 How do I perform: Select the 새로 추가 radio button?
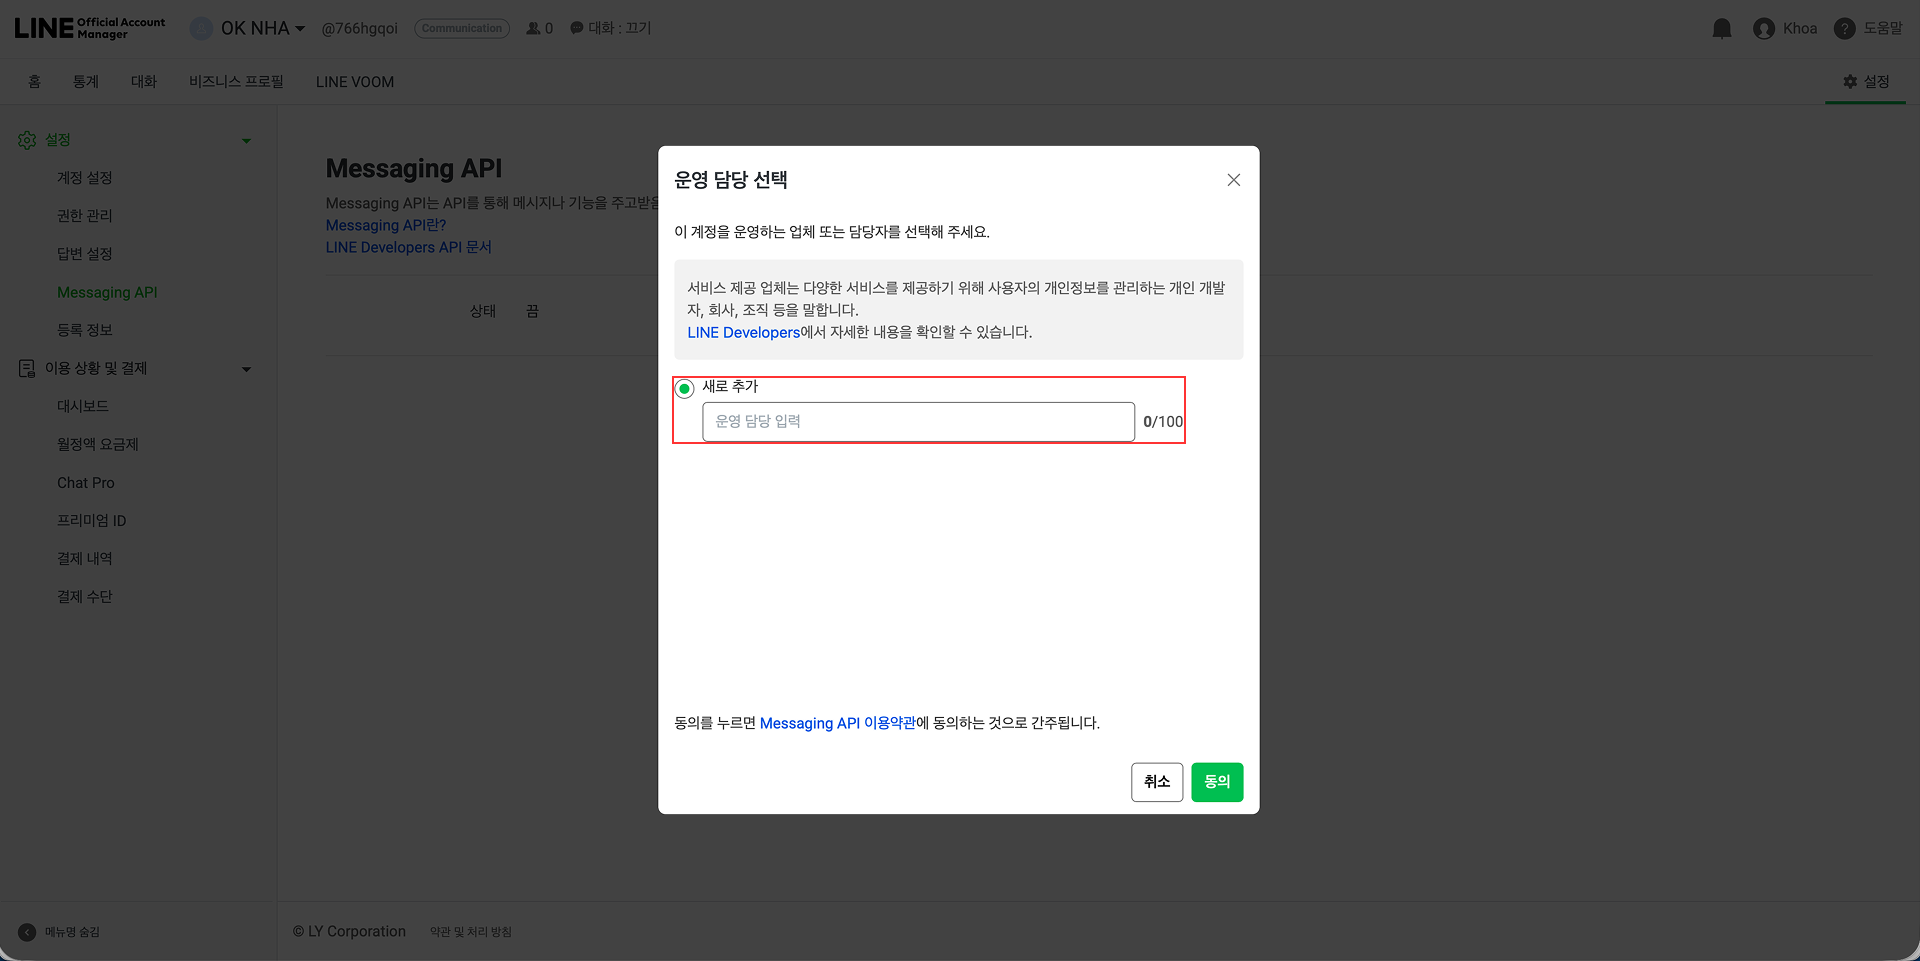click(x=684, y=388)
